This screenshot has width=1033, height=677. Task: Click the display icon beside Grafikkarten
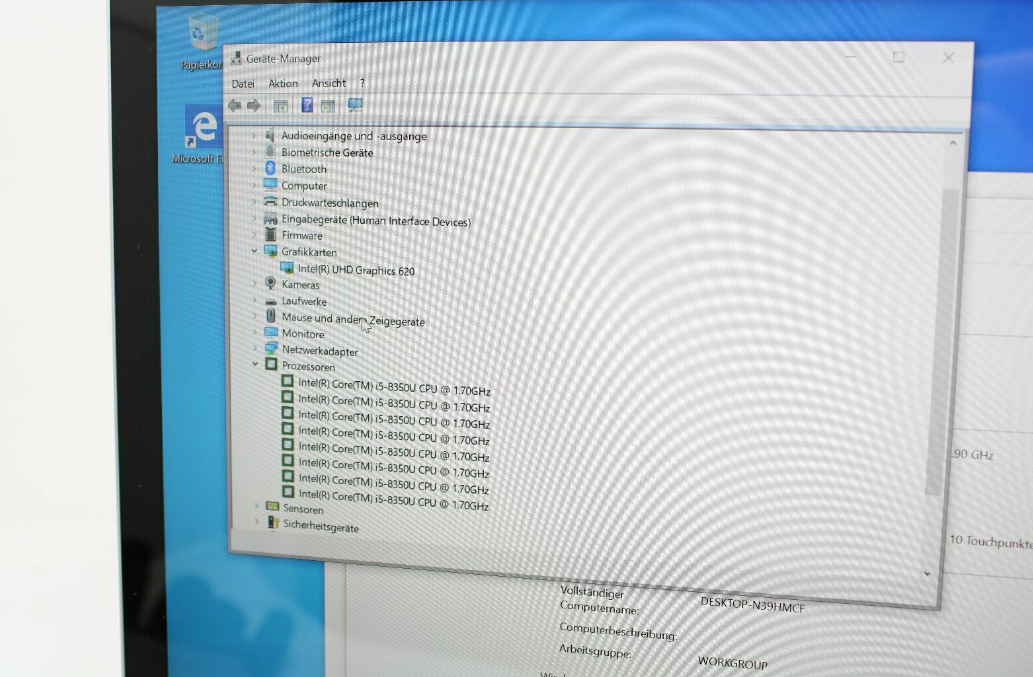tap(270, 251)
